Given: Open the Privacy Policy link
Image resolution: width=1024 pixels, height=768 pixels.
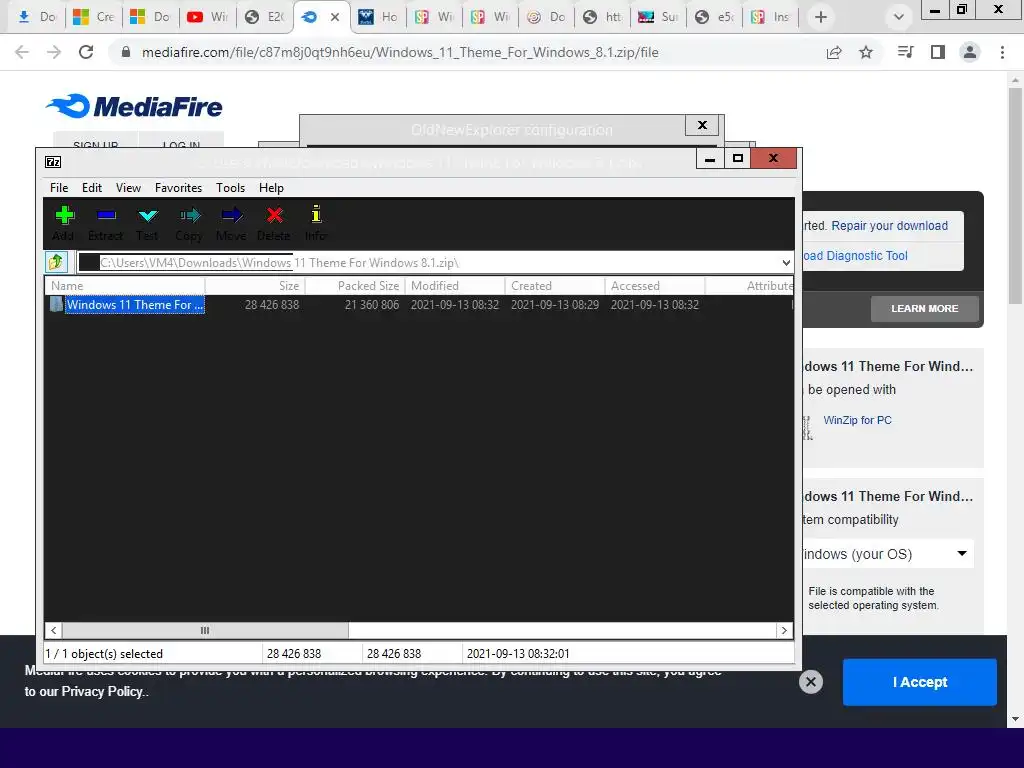Looking at the screenshot, I should [102, 692].
